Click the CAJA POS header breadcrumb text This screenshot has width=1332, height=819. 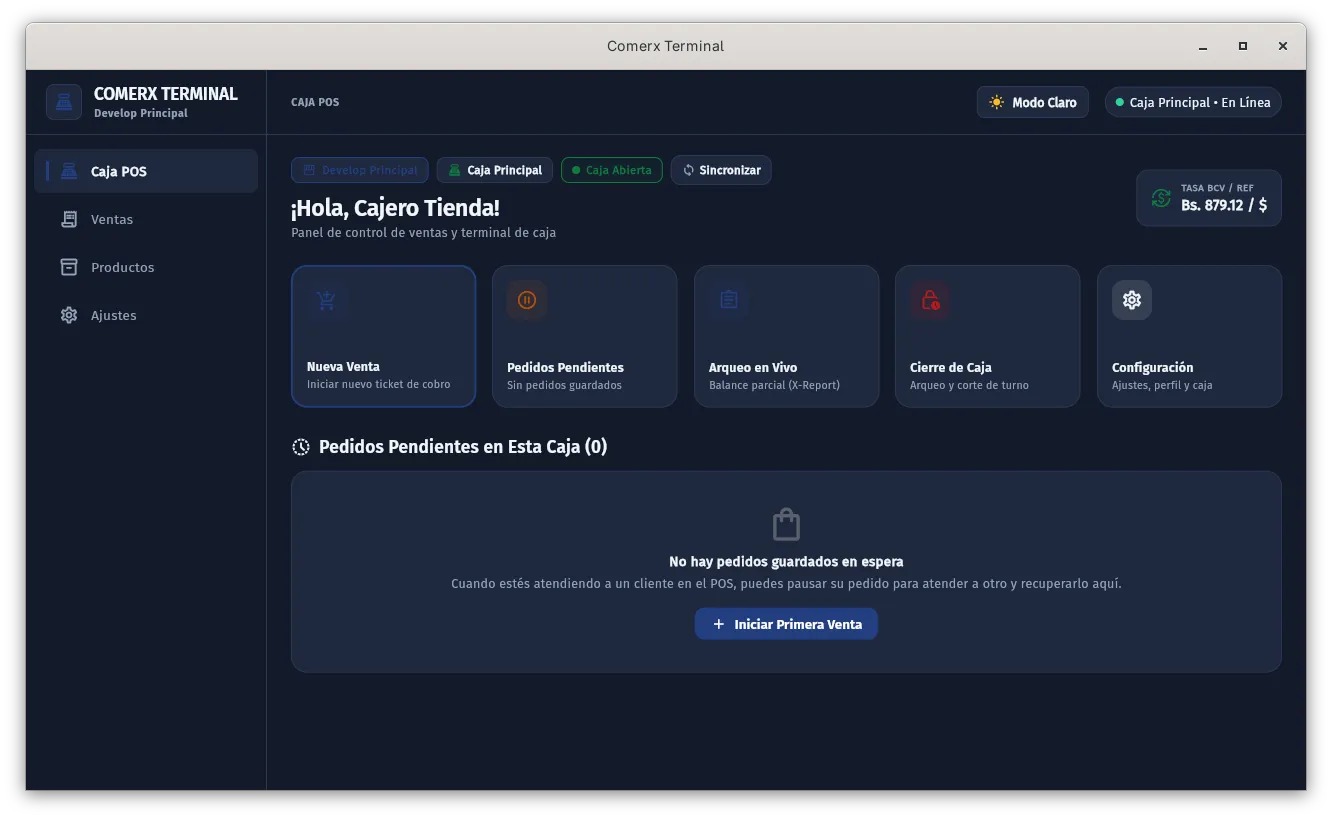[315, 102]
